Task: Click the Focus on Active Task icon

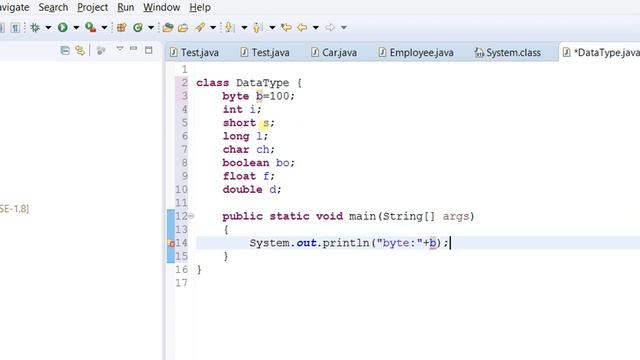Action: coord(101,50)
